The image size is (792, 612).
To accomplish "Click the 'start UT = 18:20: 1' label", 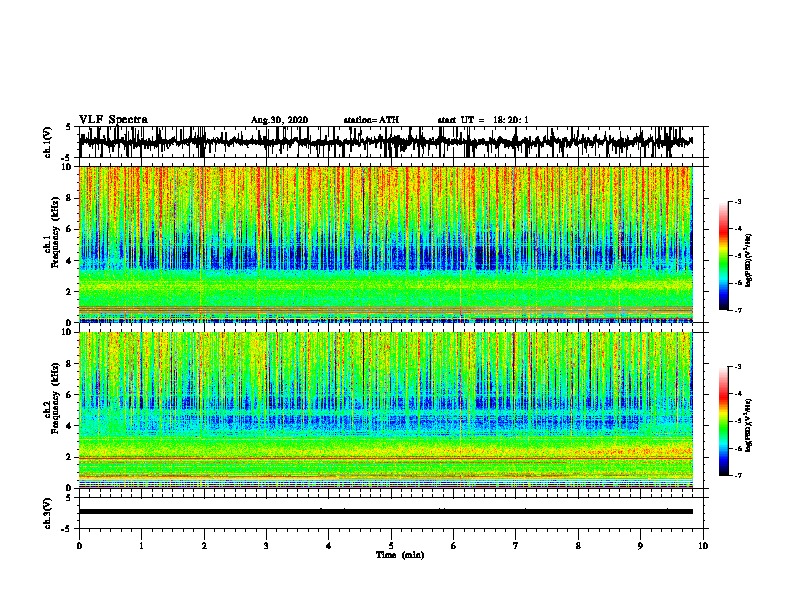I will pyautogui.click(x=483, y=120).
